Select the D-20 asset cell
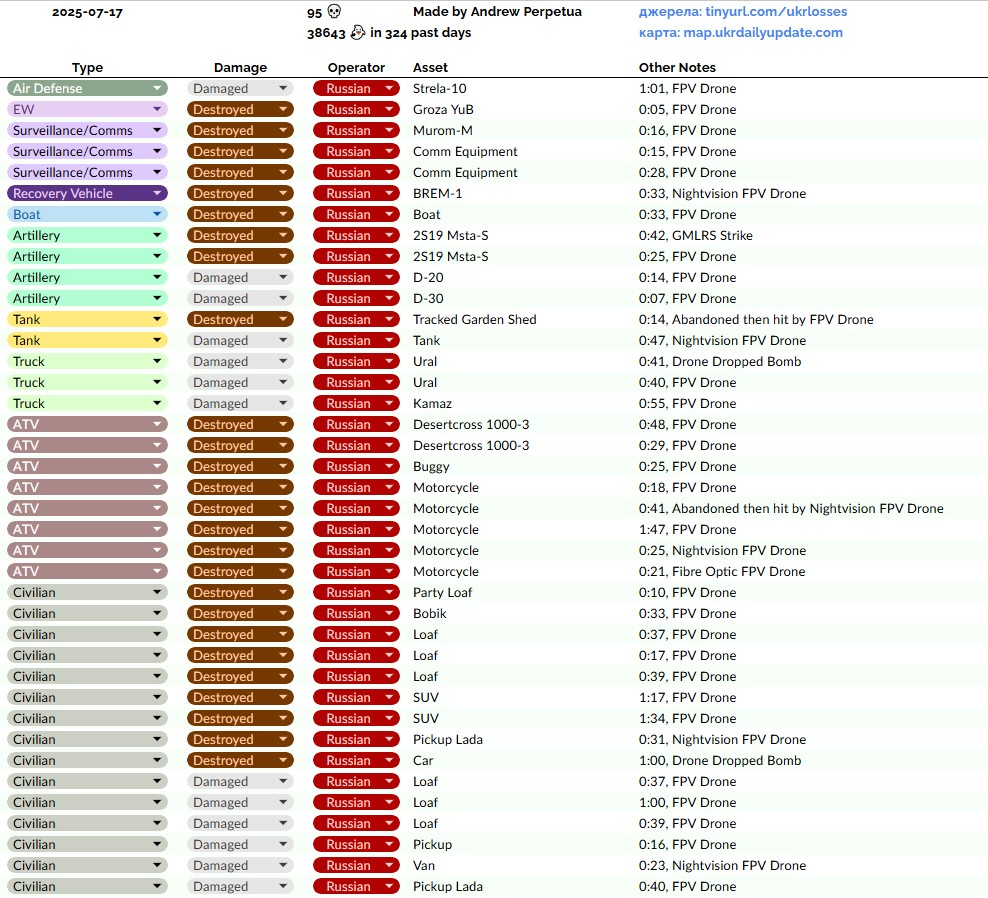 (428, 277)
